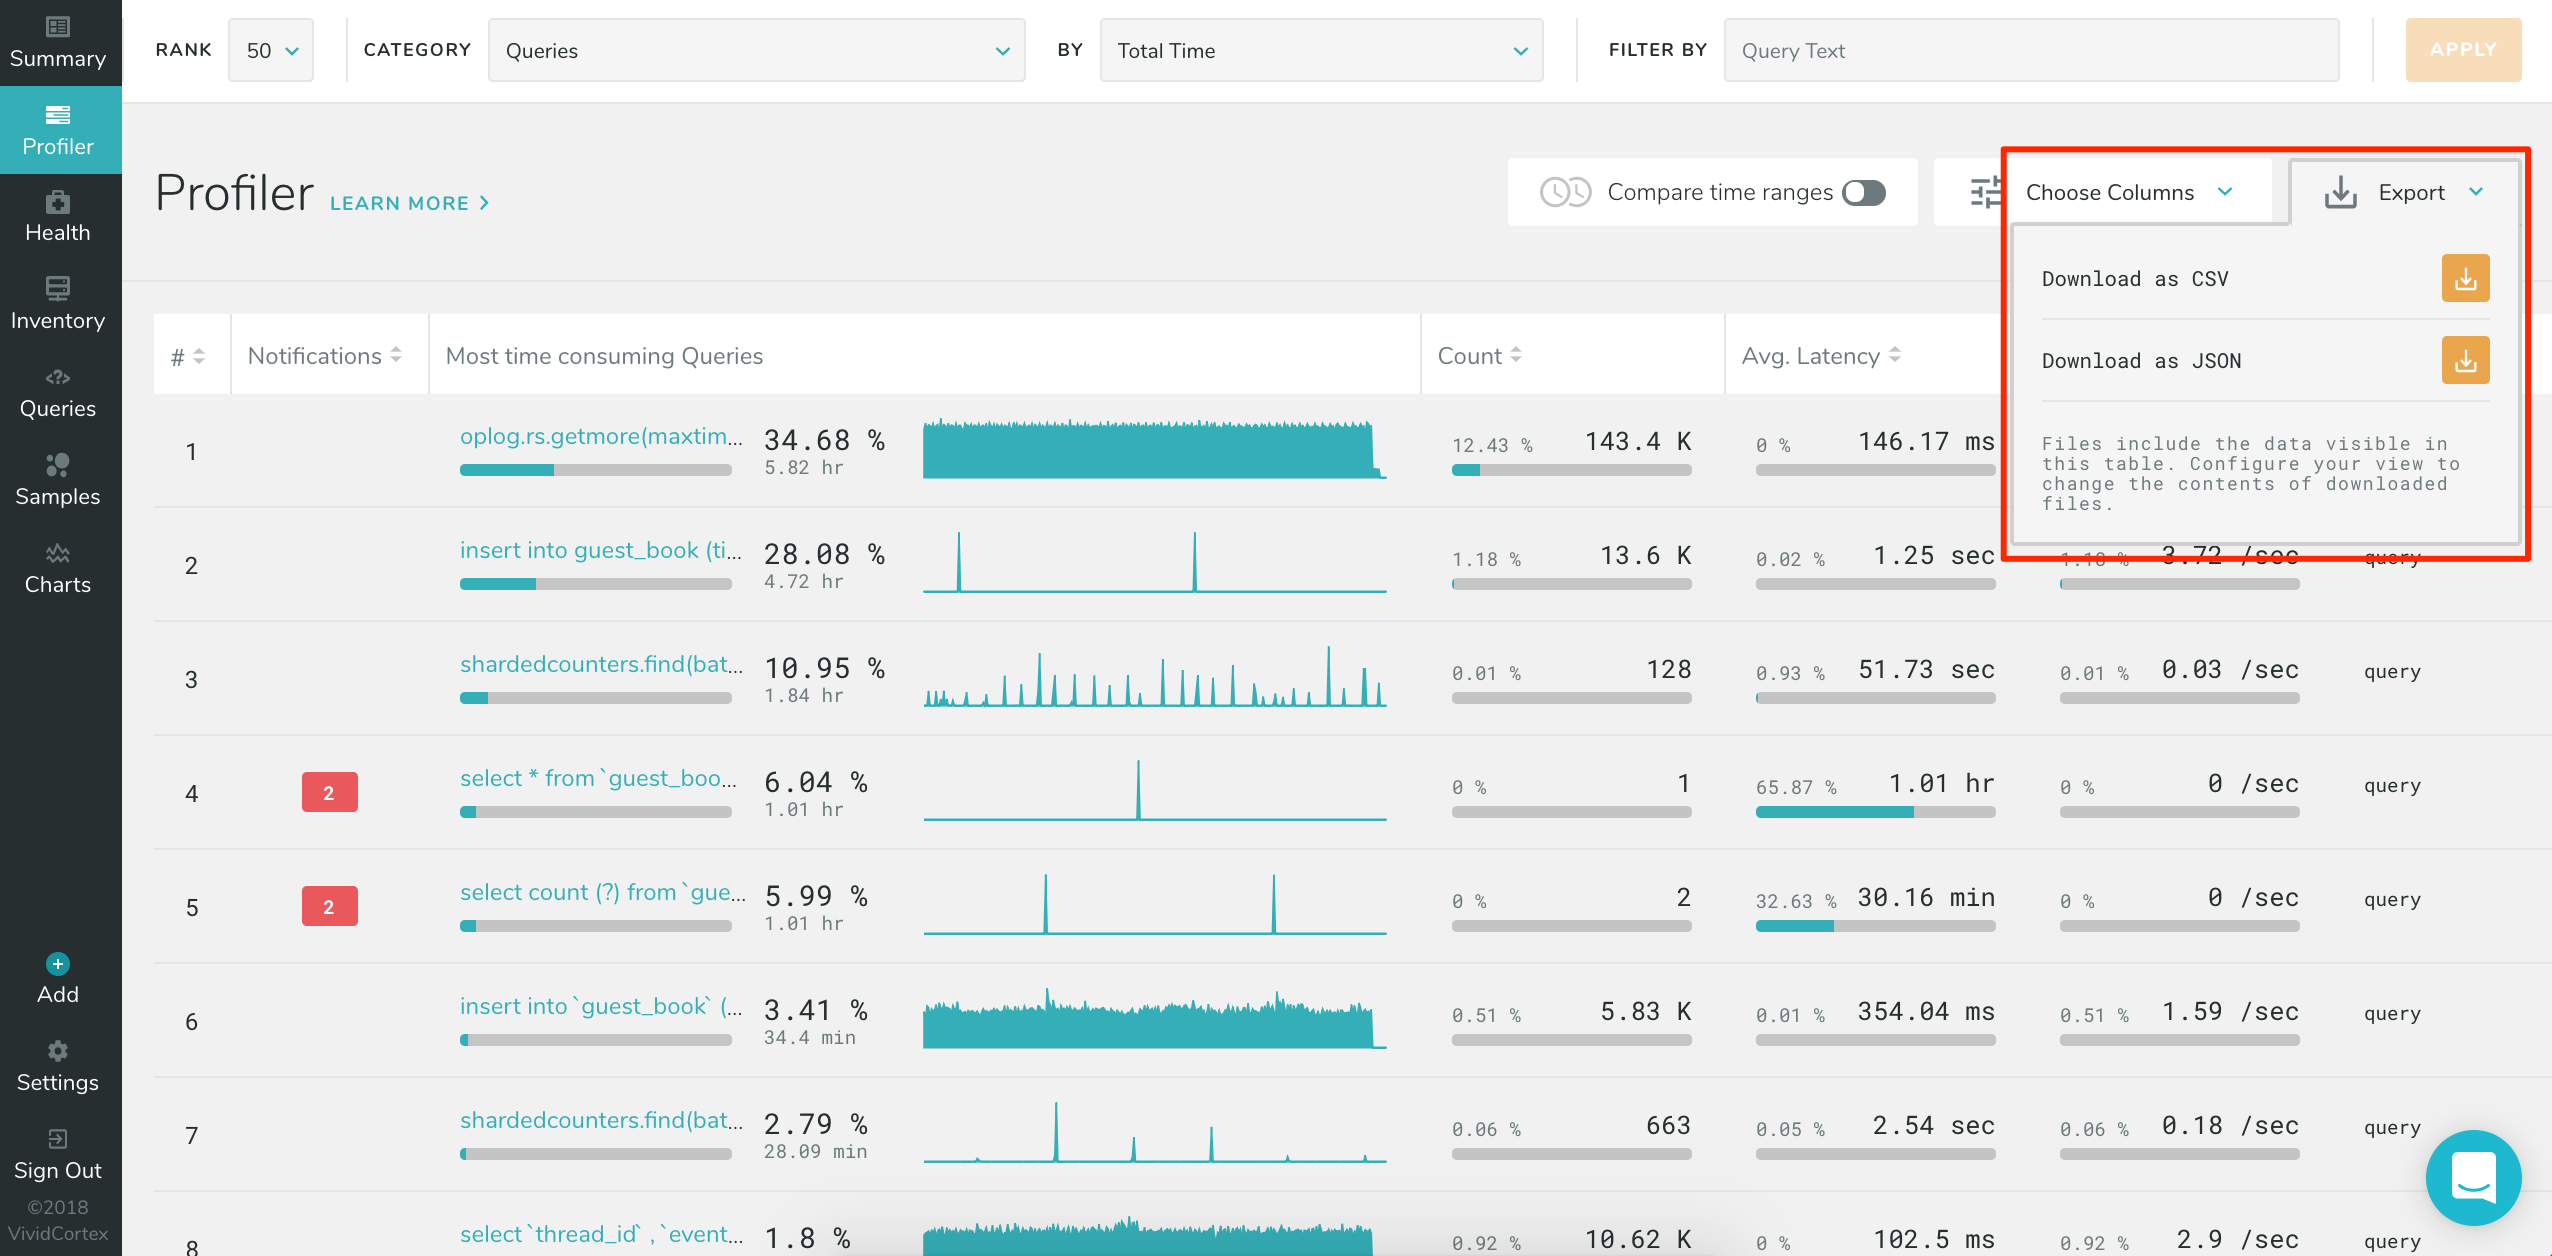The image size is (2552, 1256).
Task: Click the Query Text filter field
Action: (2030, 51)
